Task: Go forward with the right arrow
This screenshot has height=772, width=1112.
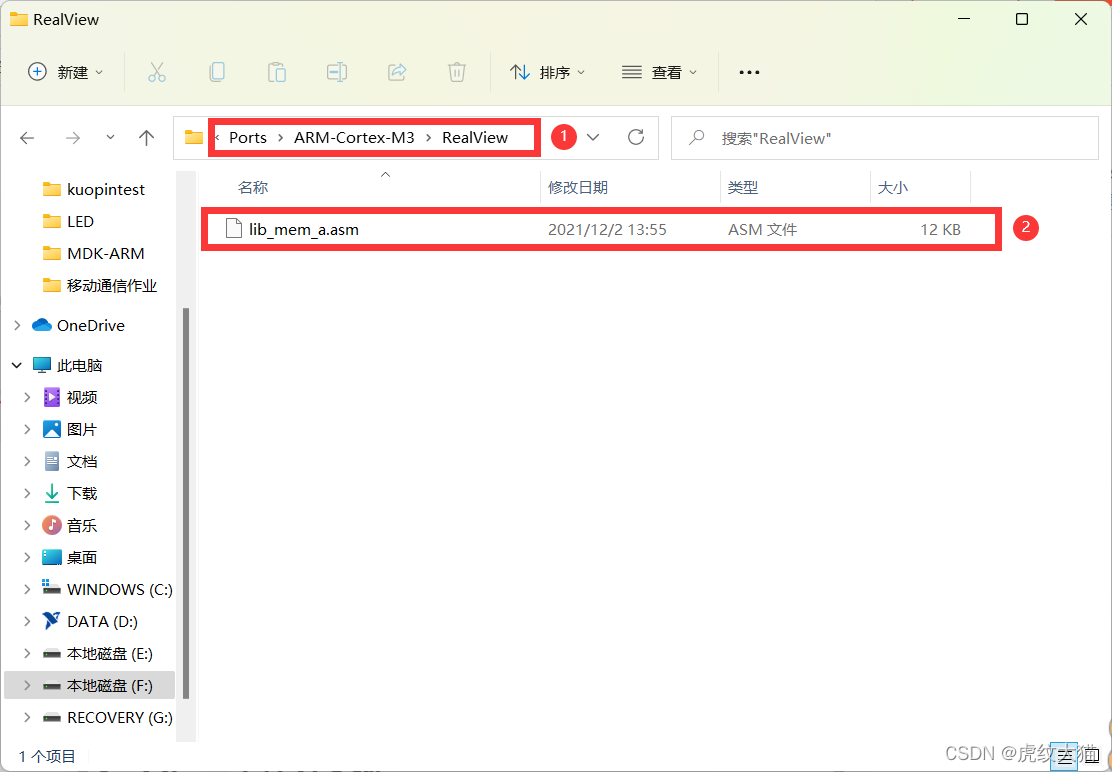Action: click(72, 138)
